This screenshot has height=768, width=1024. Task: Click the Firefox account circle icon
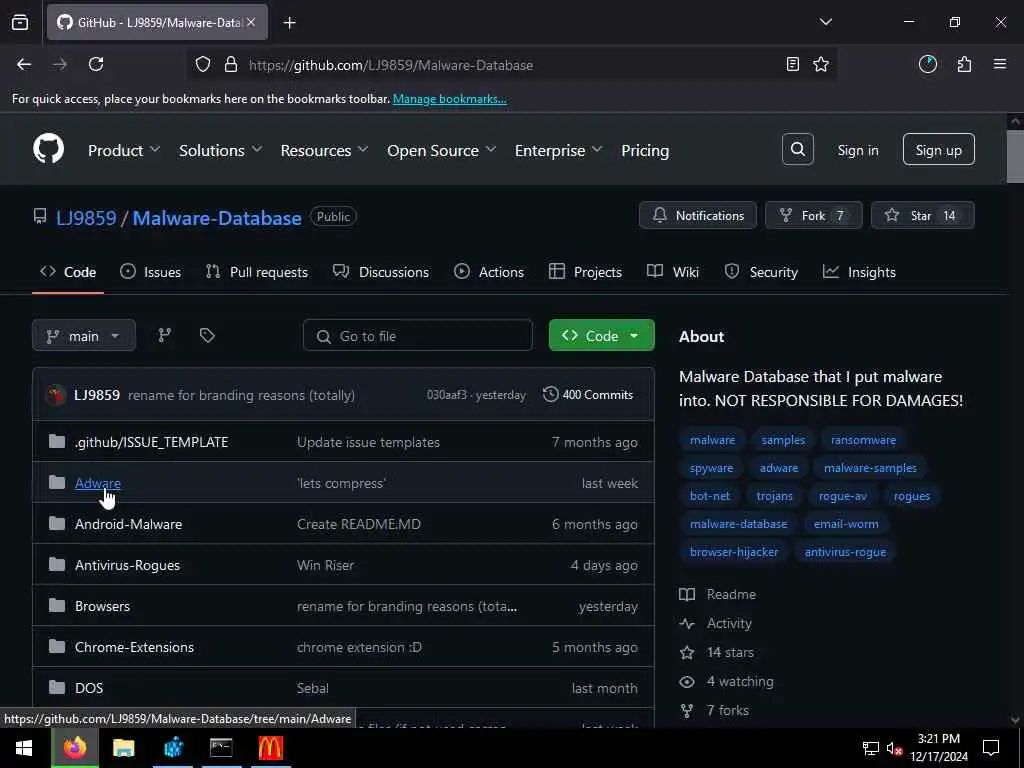pyautogui.click(x=927, y=64)
